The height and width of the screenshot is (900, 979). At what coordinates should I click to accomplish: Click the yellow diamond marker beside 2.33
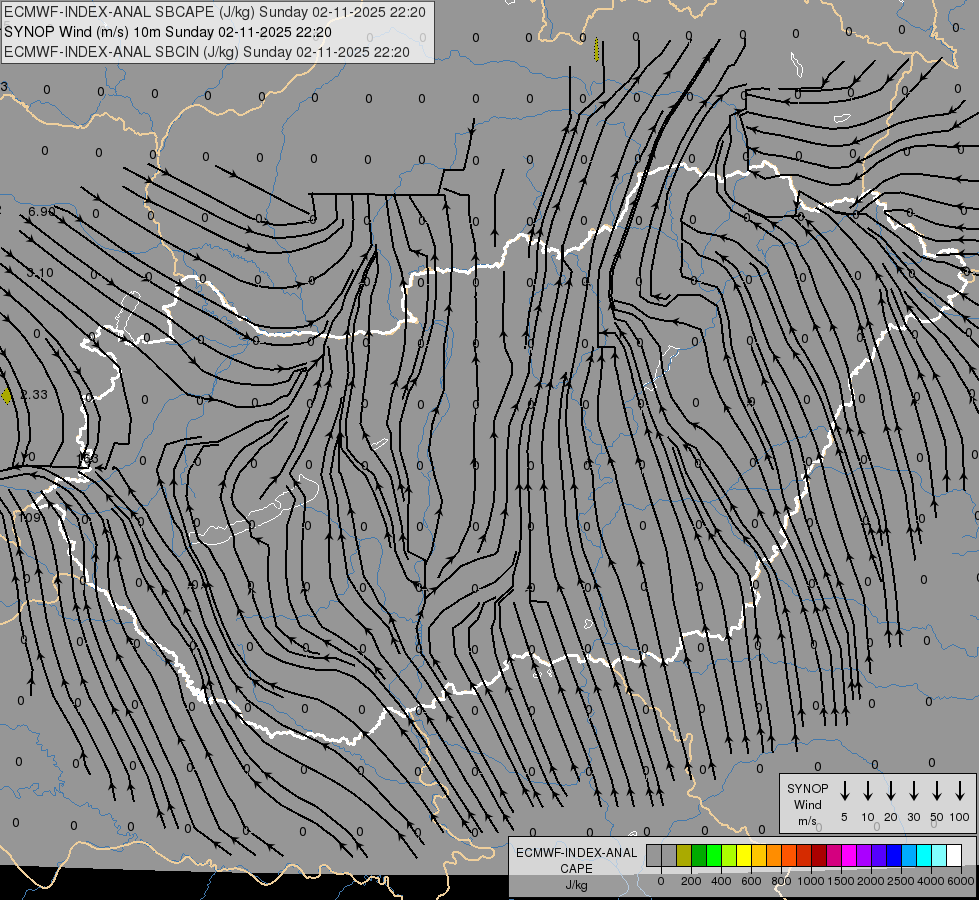[x=6, y=395]
